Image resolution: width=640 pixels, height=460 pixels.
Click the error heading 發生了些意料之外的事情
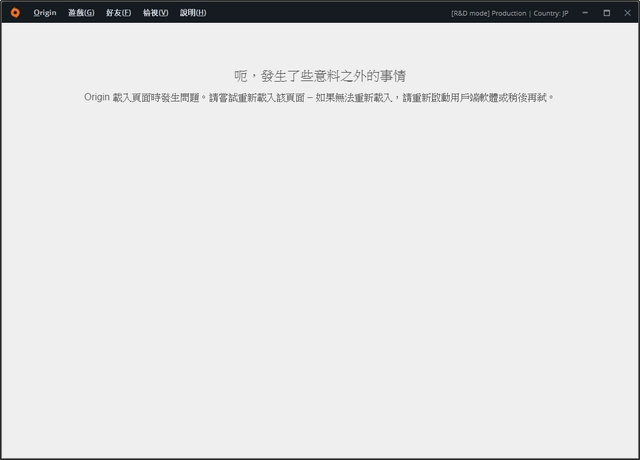tap(320, 76)
